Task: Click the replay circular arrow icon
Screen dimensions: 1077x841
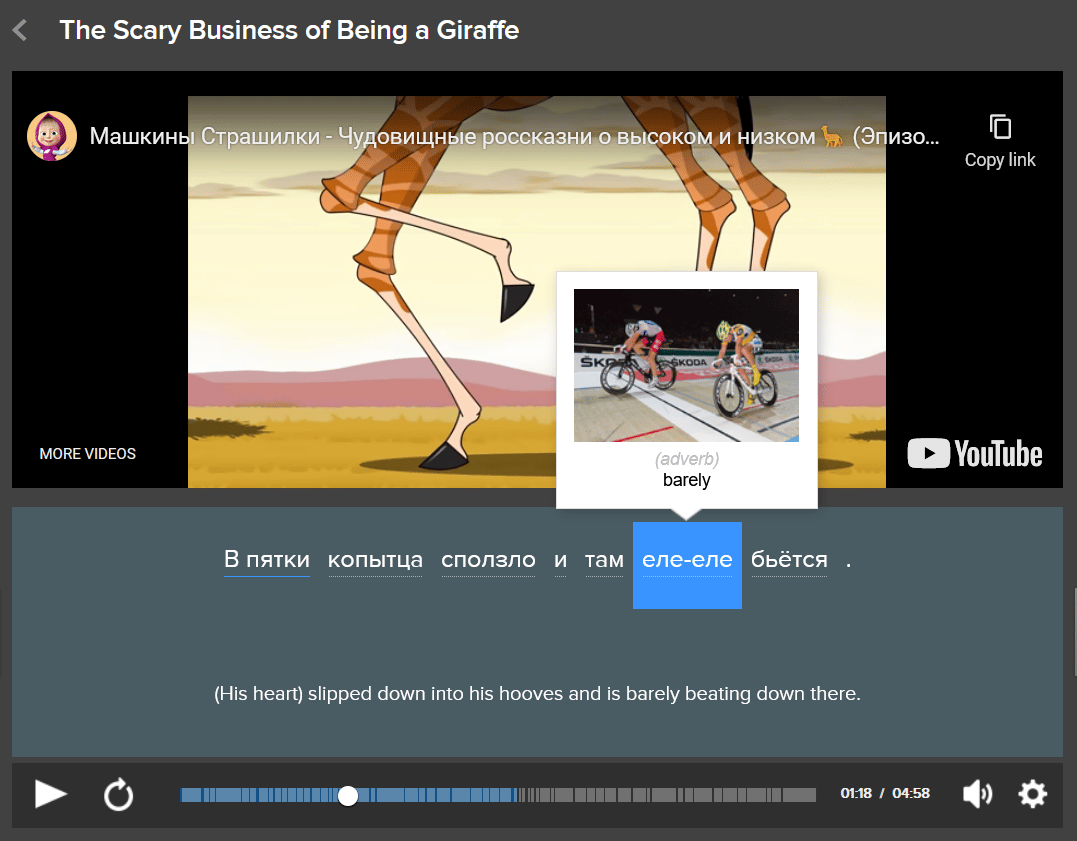Action: [x=118, y=795]
